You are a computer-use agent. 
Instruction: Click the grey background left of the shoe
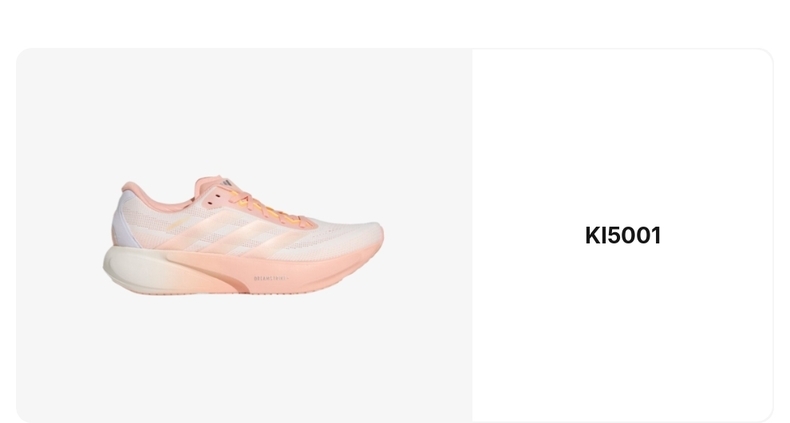pos(58,235)
